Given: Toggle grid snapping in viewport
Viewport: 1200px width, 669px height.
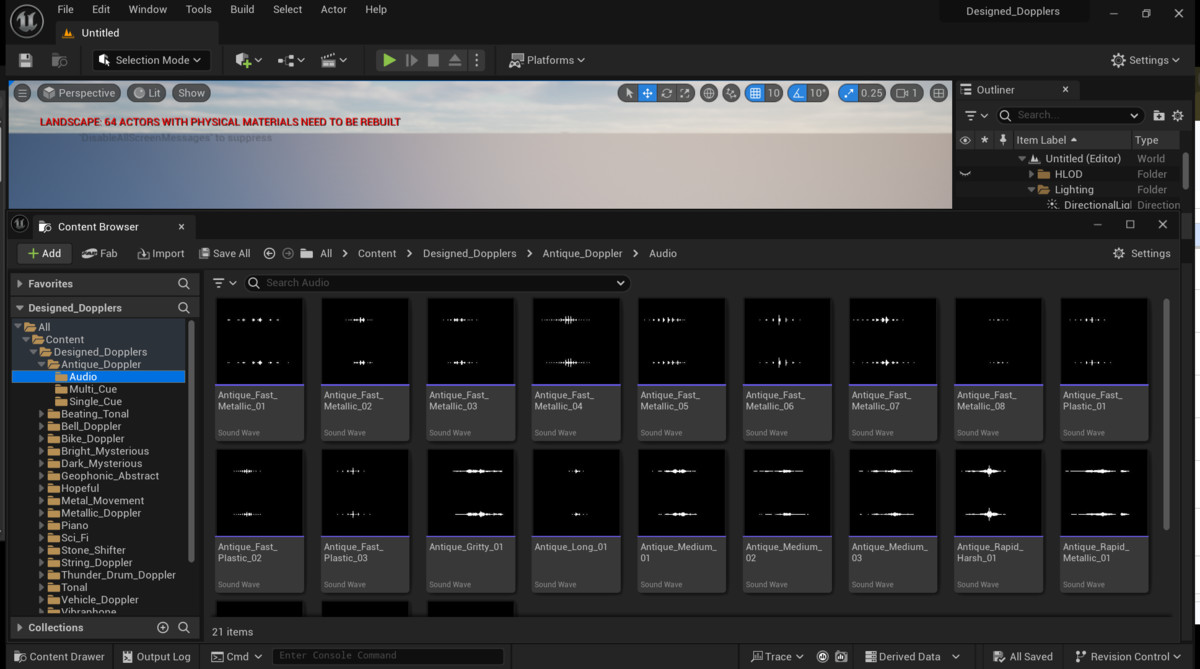Looking at the screenshot, I should [x=755, y=93].
